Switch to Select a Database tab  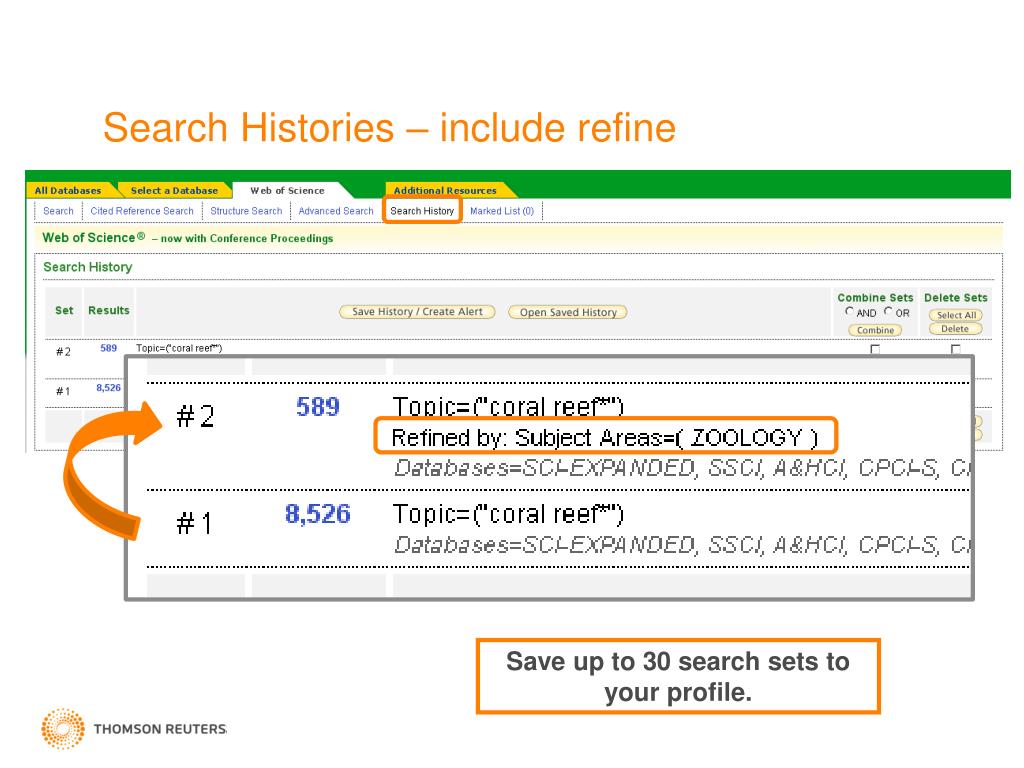[174, 190]
